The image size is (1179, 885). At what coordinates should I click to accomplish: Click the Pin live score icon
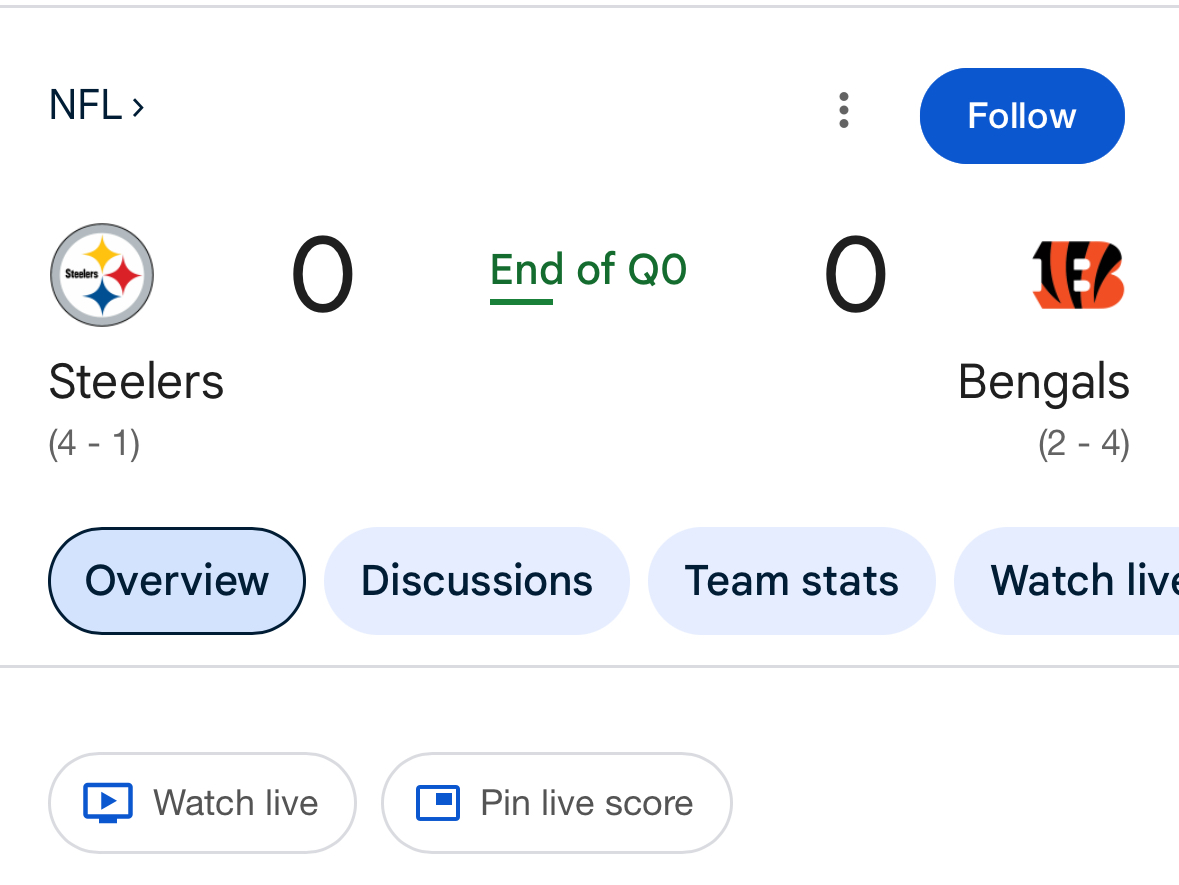(x=438, y=803)
